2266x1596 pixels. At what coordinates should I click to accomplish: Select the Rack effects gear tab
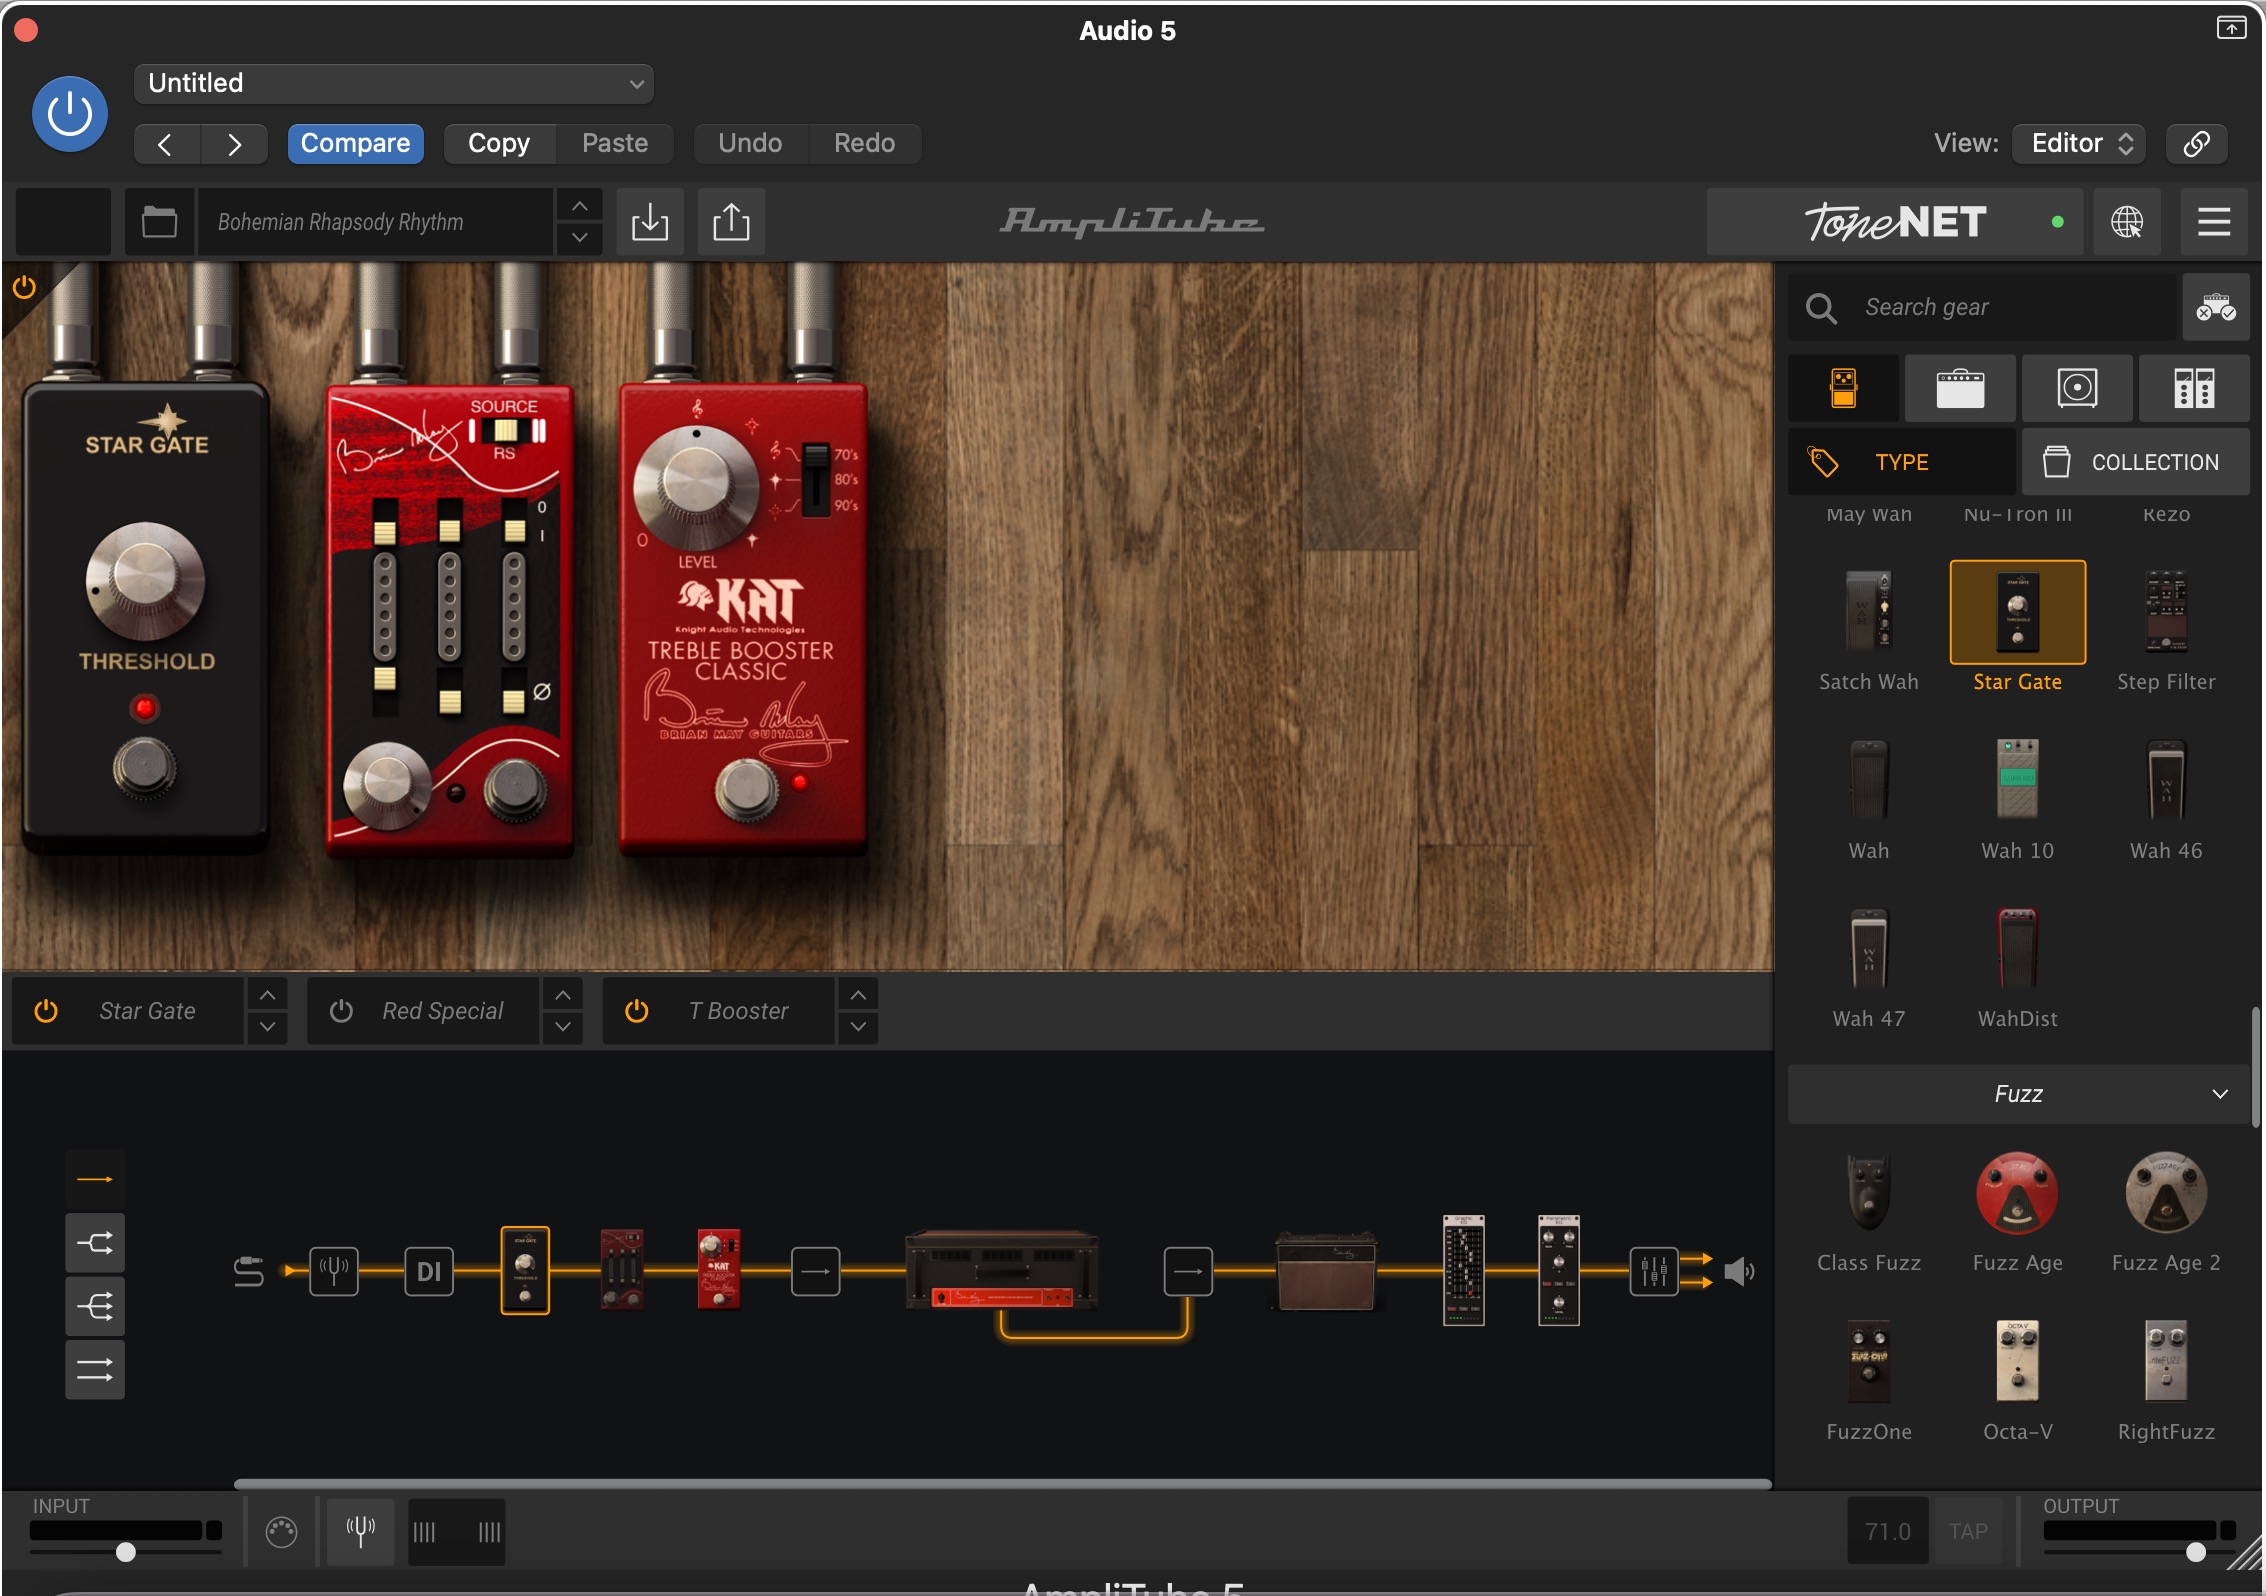(x=2194, y=388)
